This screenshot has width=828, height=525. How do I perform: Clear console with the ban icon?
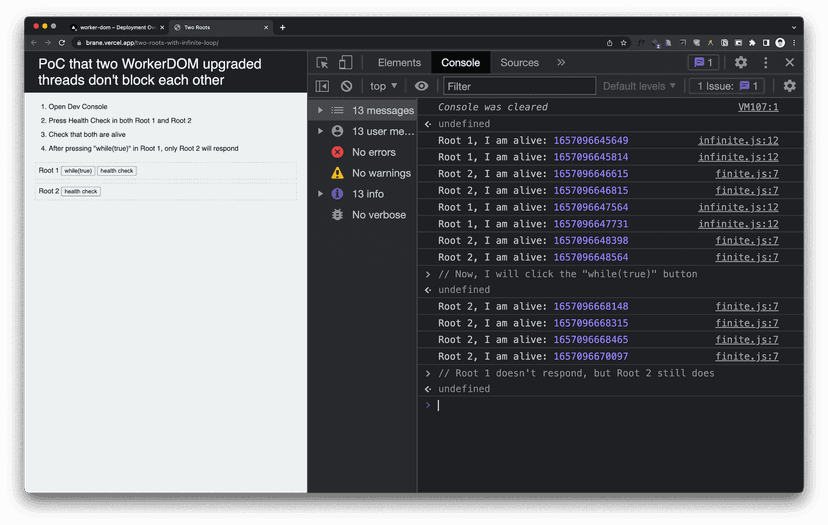tap(346, 86)
